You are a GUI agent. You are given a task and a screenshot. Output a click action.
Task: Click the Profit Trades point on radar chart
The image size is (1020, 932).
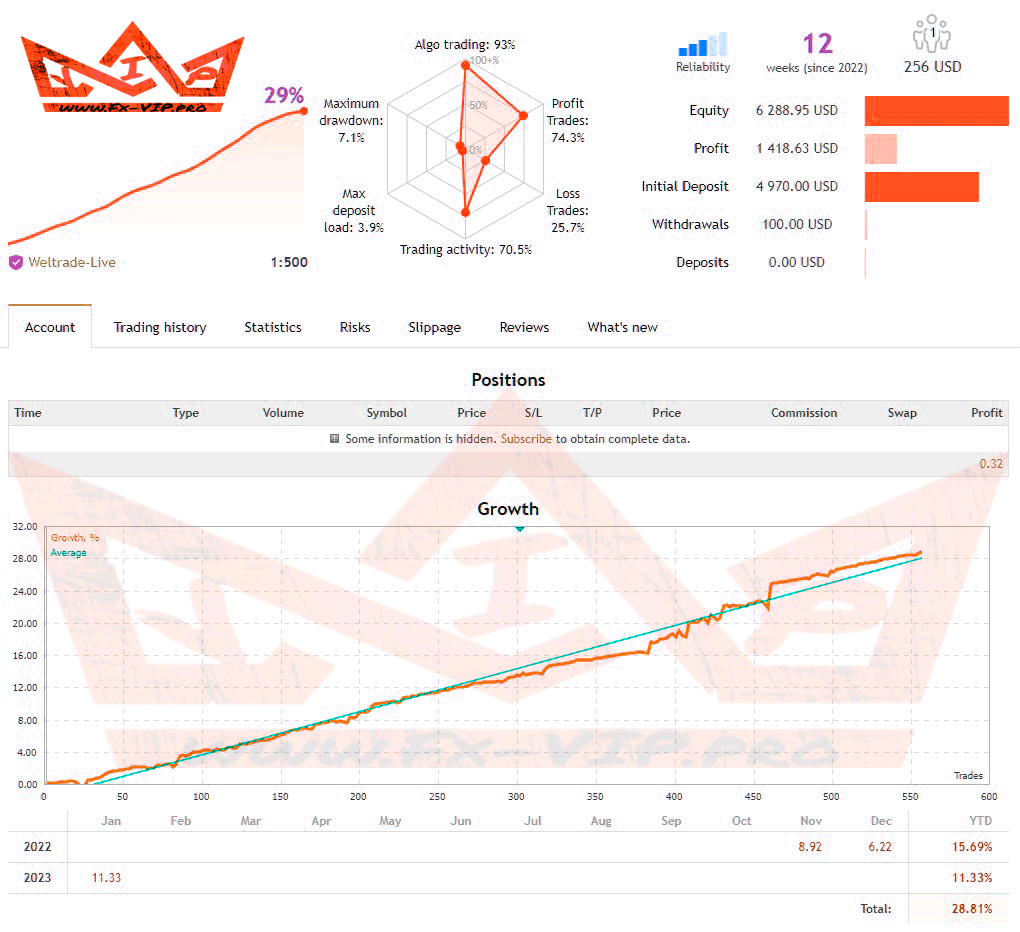[x=523, y=116]
